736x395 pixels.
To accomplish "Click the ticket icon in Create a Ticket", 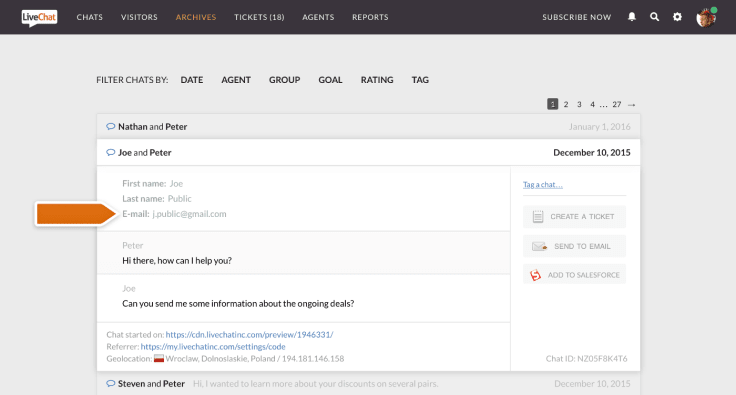I will click(538, 217).
